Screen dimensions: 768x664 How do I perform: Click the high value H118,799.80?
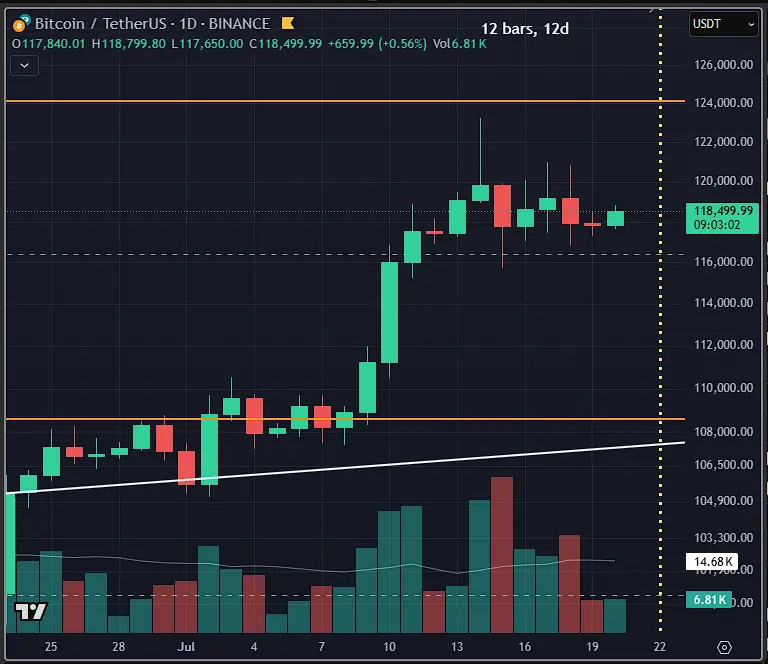(x=129, y=44)
